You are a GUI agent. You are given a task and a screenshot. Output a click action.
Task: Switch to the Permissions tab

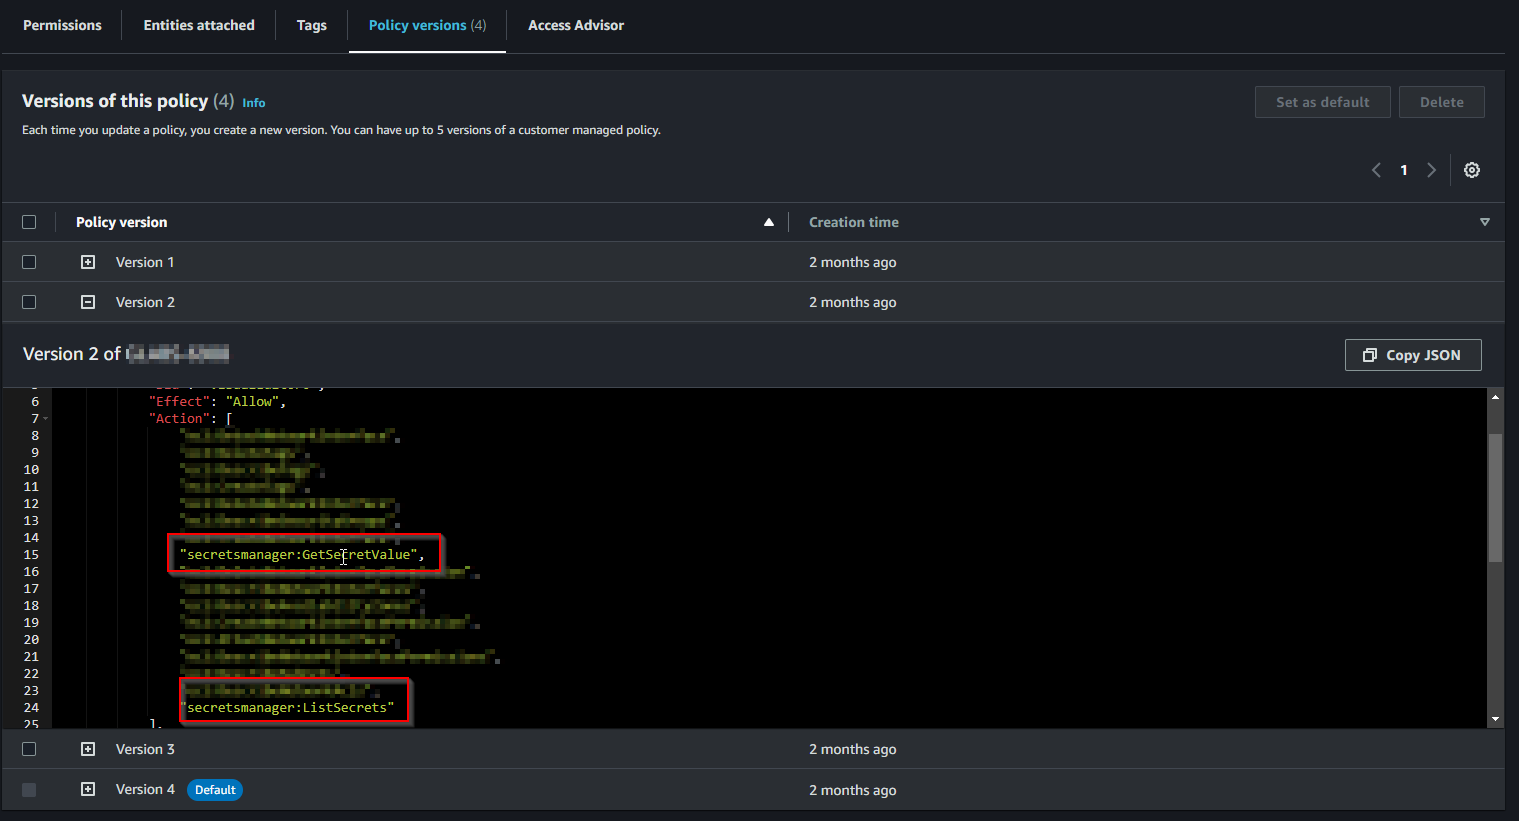[62, 25]
